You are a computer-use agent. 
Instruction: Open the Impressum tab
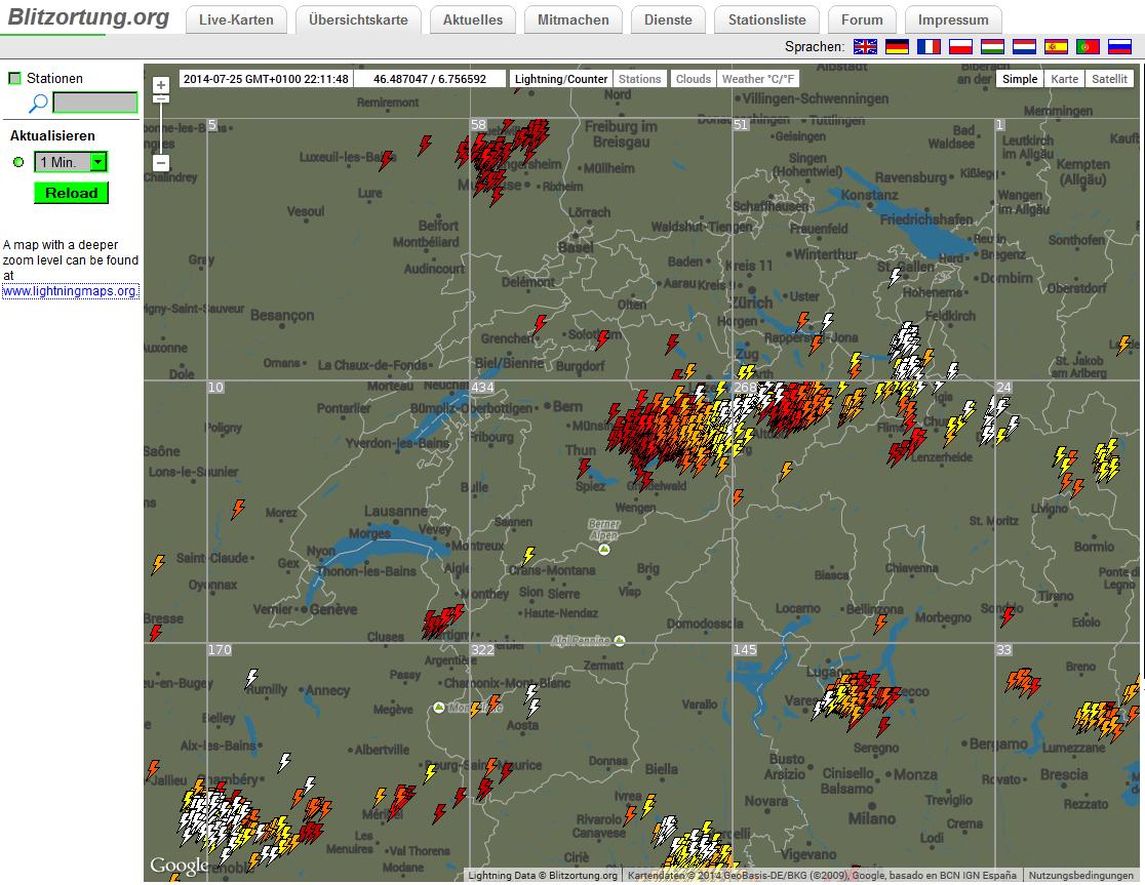(x=953, y=20)
